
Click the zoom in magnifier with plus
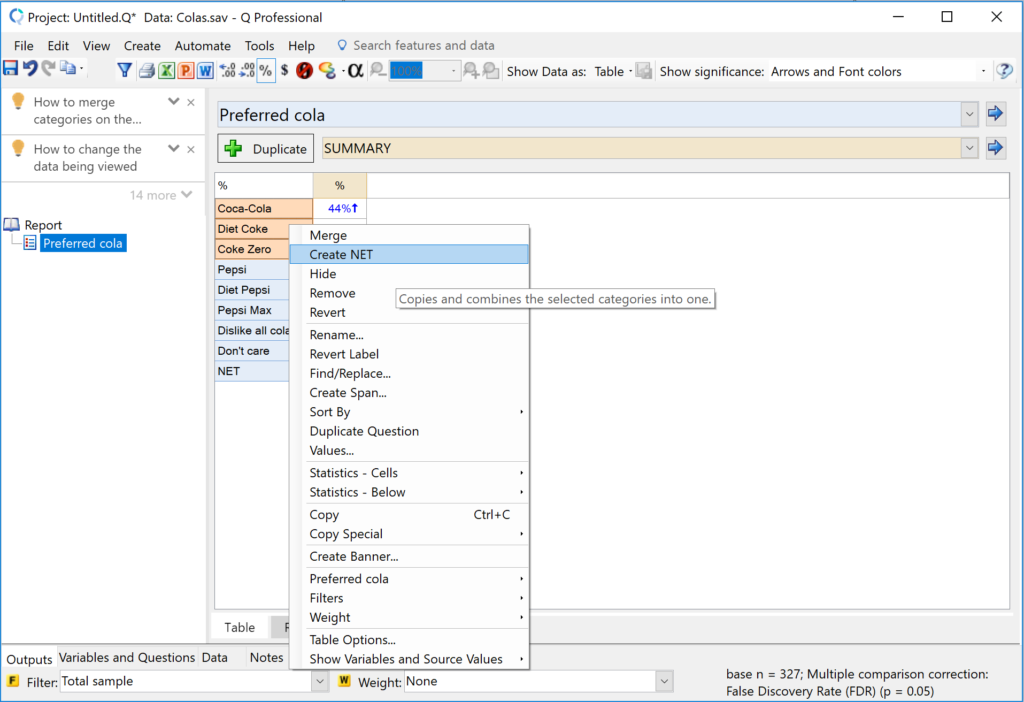point(471,71)
